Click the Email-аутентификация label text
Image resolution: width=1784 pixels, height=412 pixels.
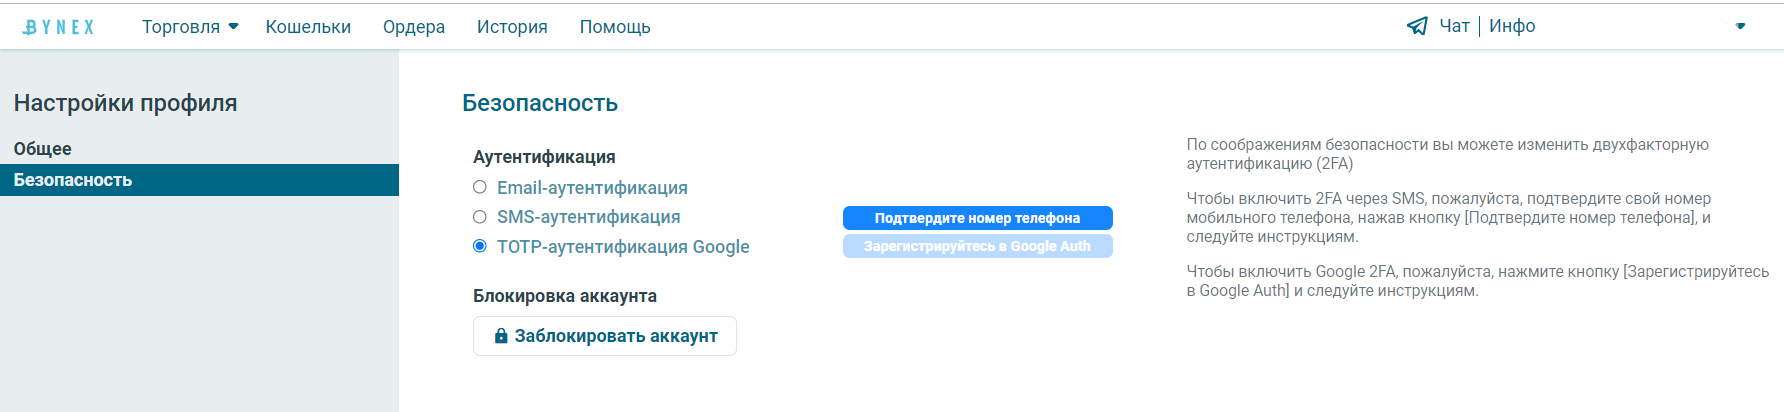pyautogui.click(x=592, y=188)
